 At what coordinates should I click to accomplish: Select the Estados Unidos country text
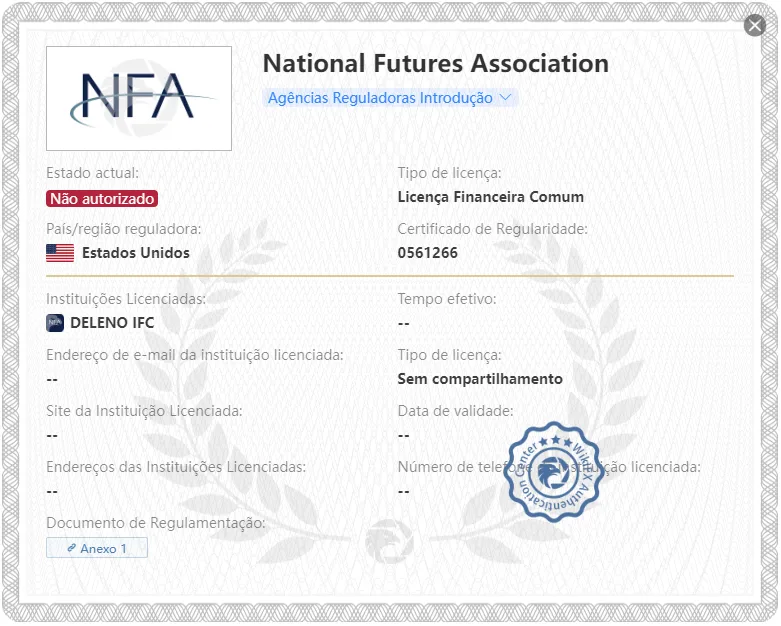pyautogui.click(x=136, y=253)
